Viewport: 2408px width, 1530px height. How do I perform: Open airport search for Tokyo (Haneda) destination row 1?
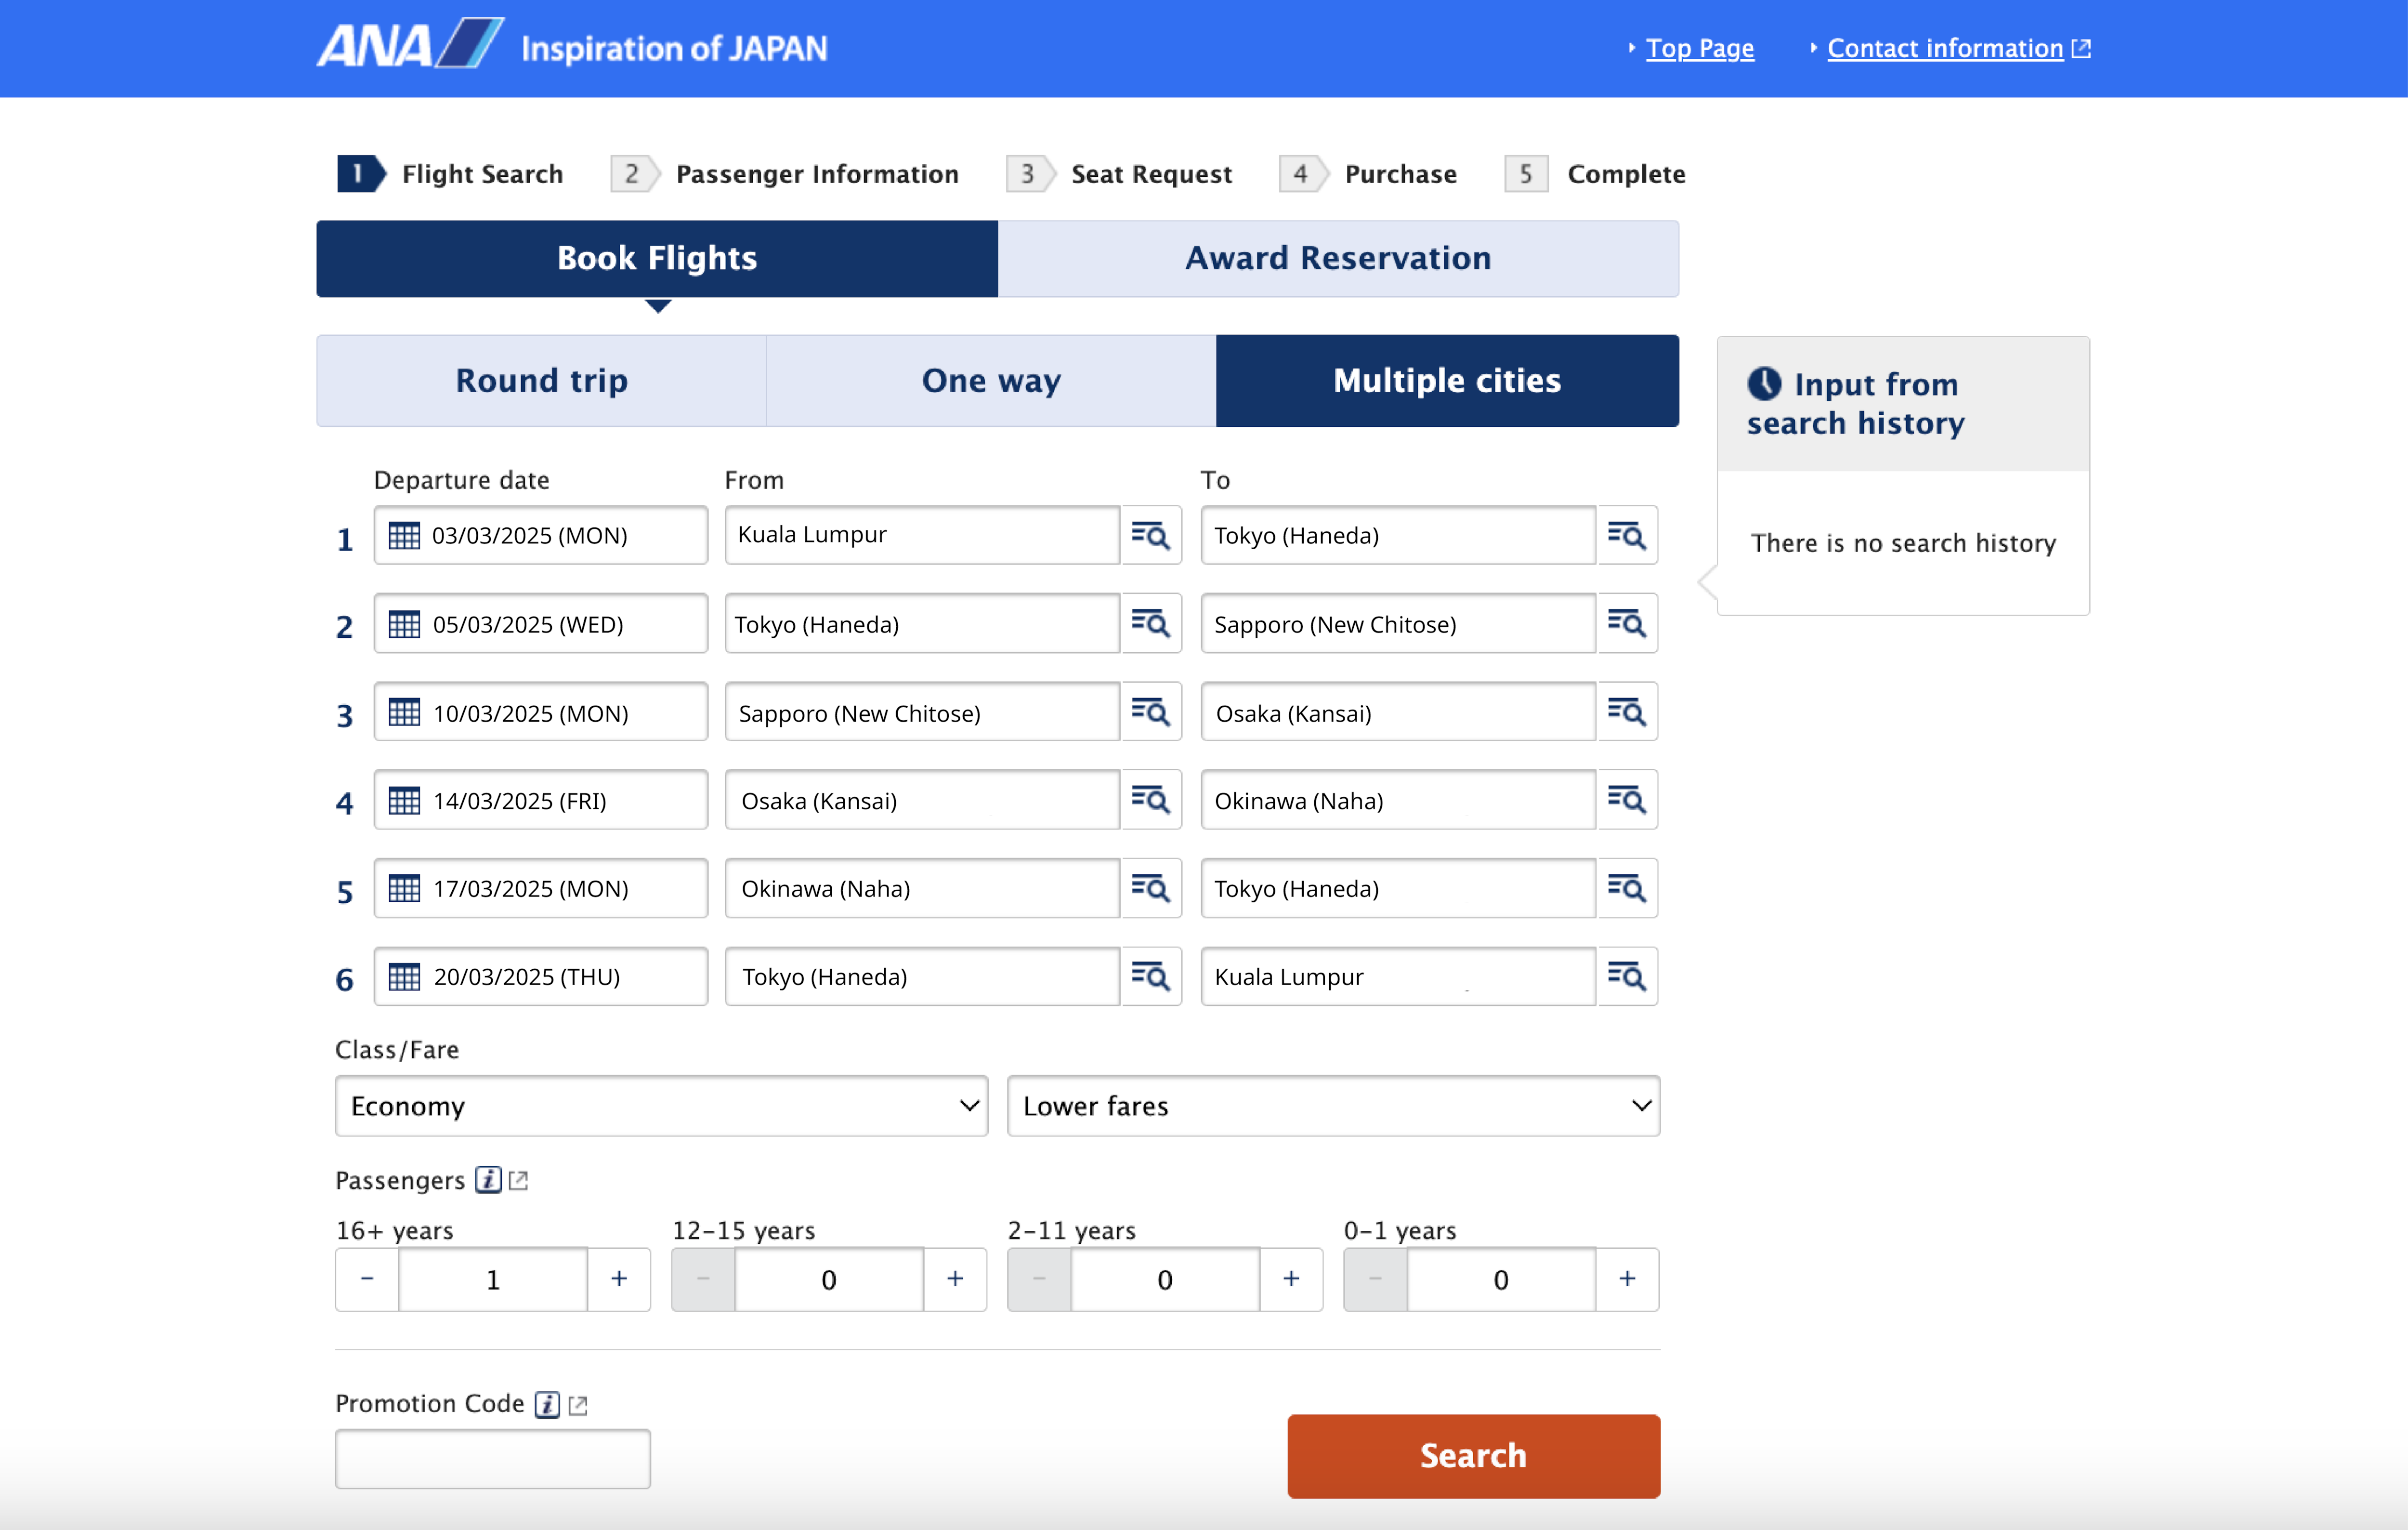(x=1627, y=535)
